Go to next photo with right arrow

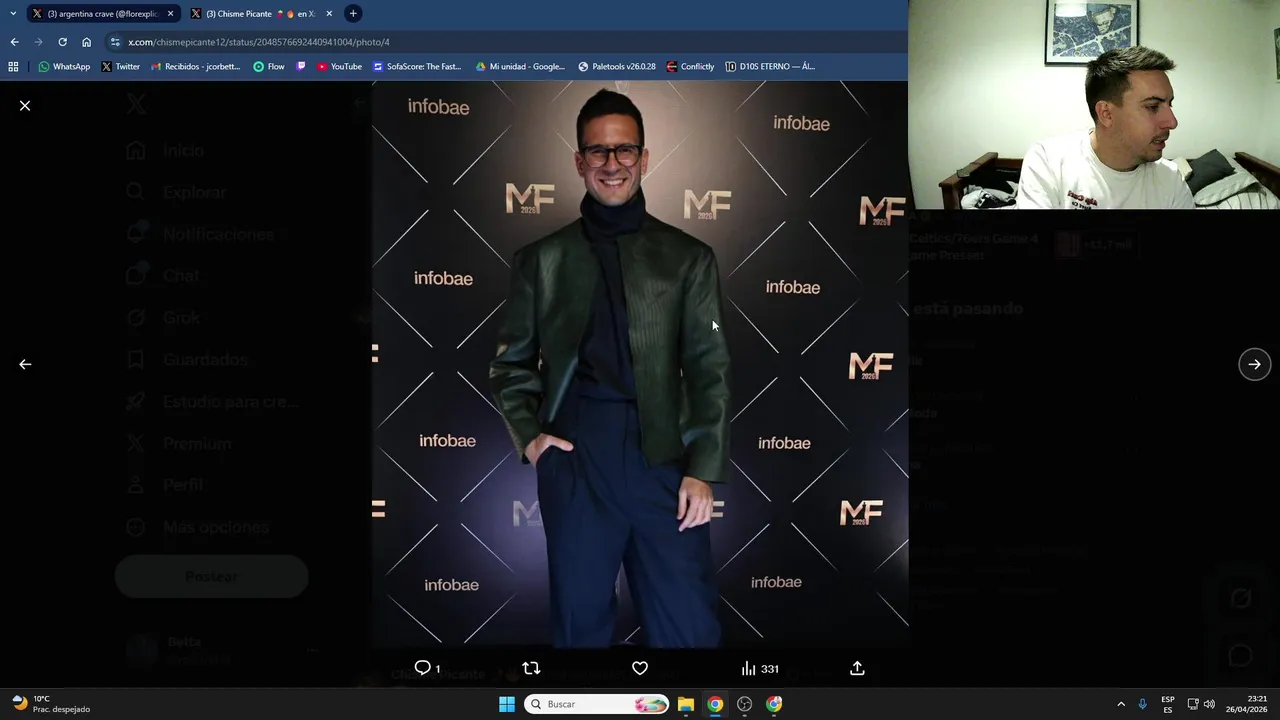tap(1254, 364)
